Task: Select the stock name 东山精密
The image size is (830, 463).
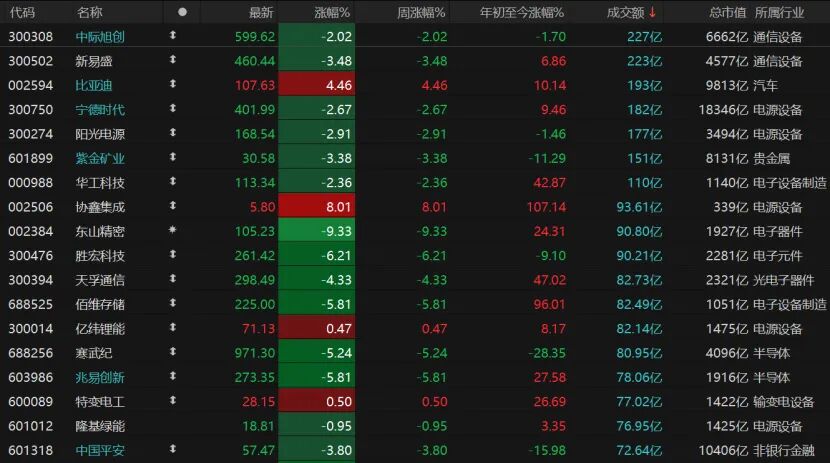Action: coord(100,231)
